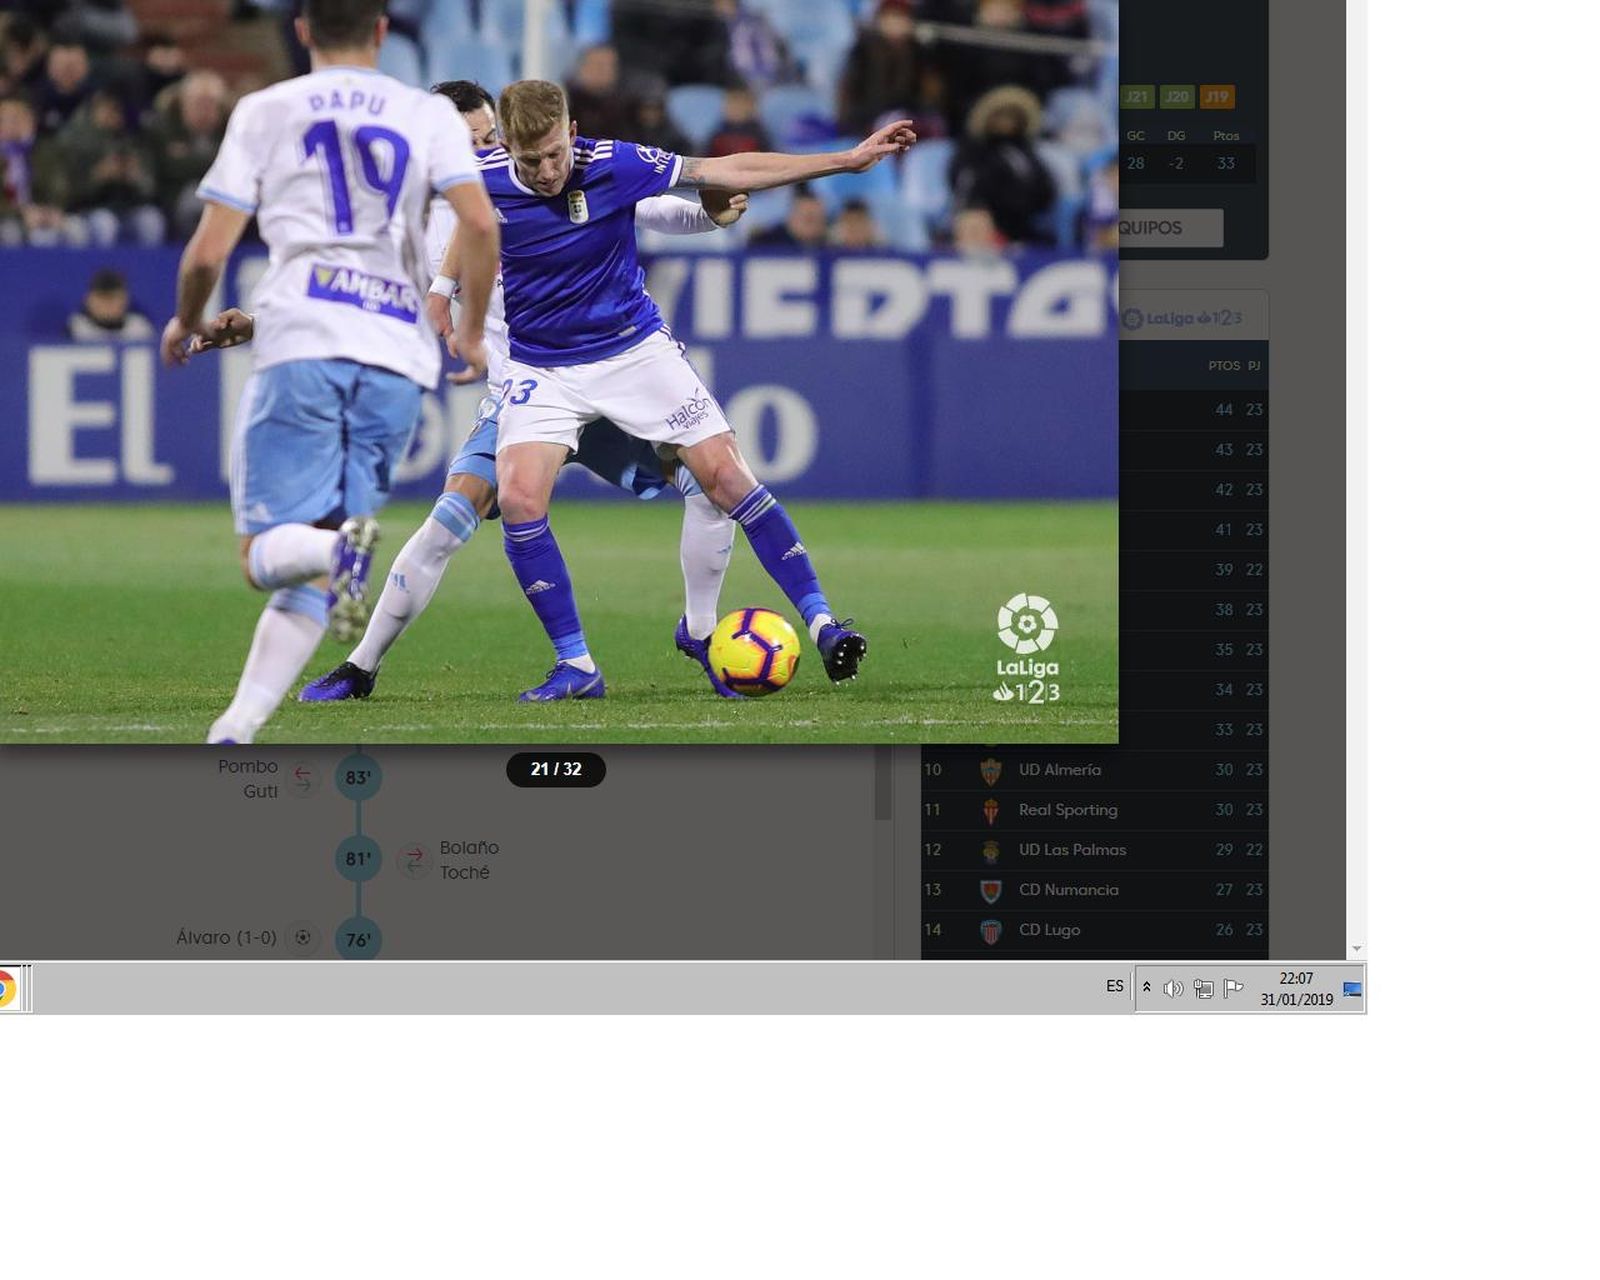Open the volume speaker tray icon

1173,989
